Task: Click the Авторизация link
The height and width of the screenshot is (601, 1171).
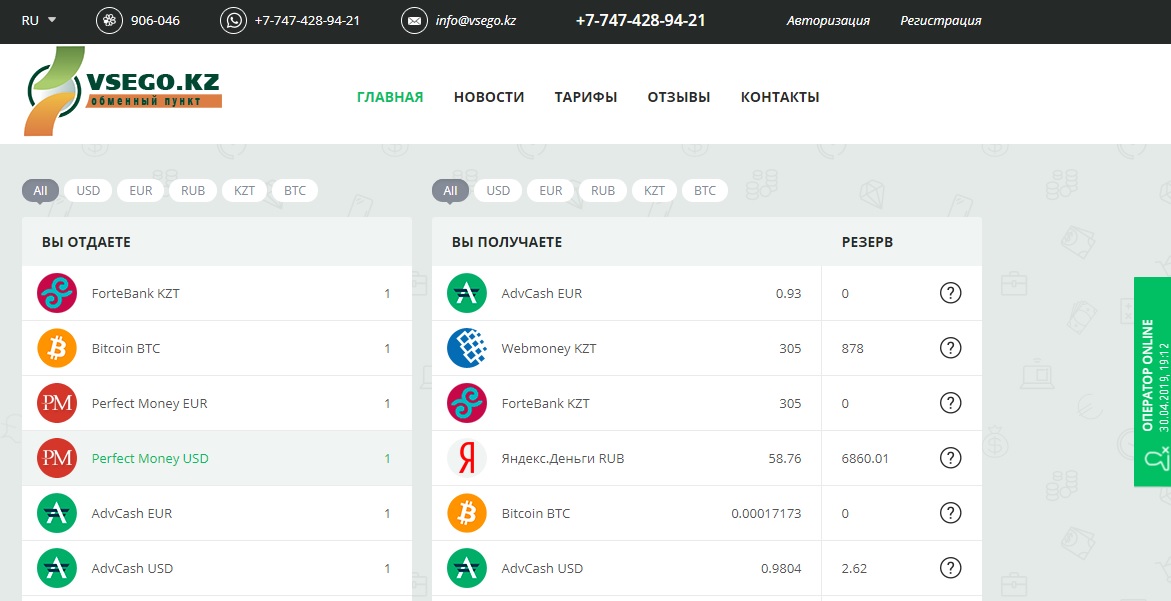Action: [828, 20]
